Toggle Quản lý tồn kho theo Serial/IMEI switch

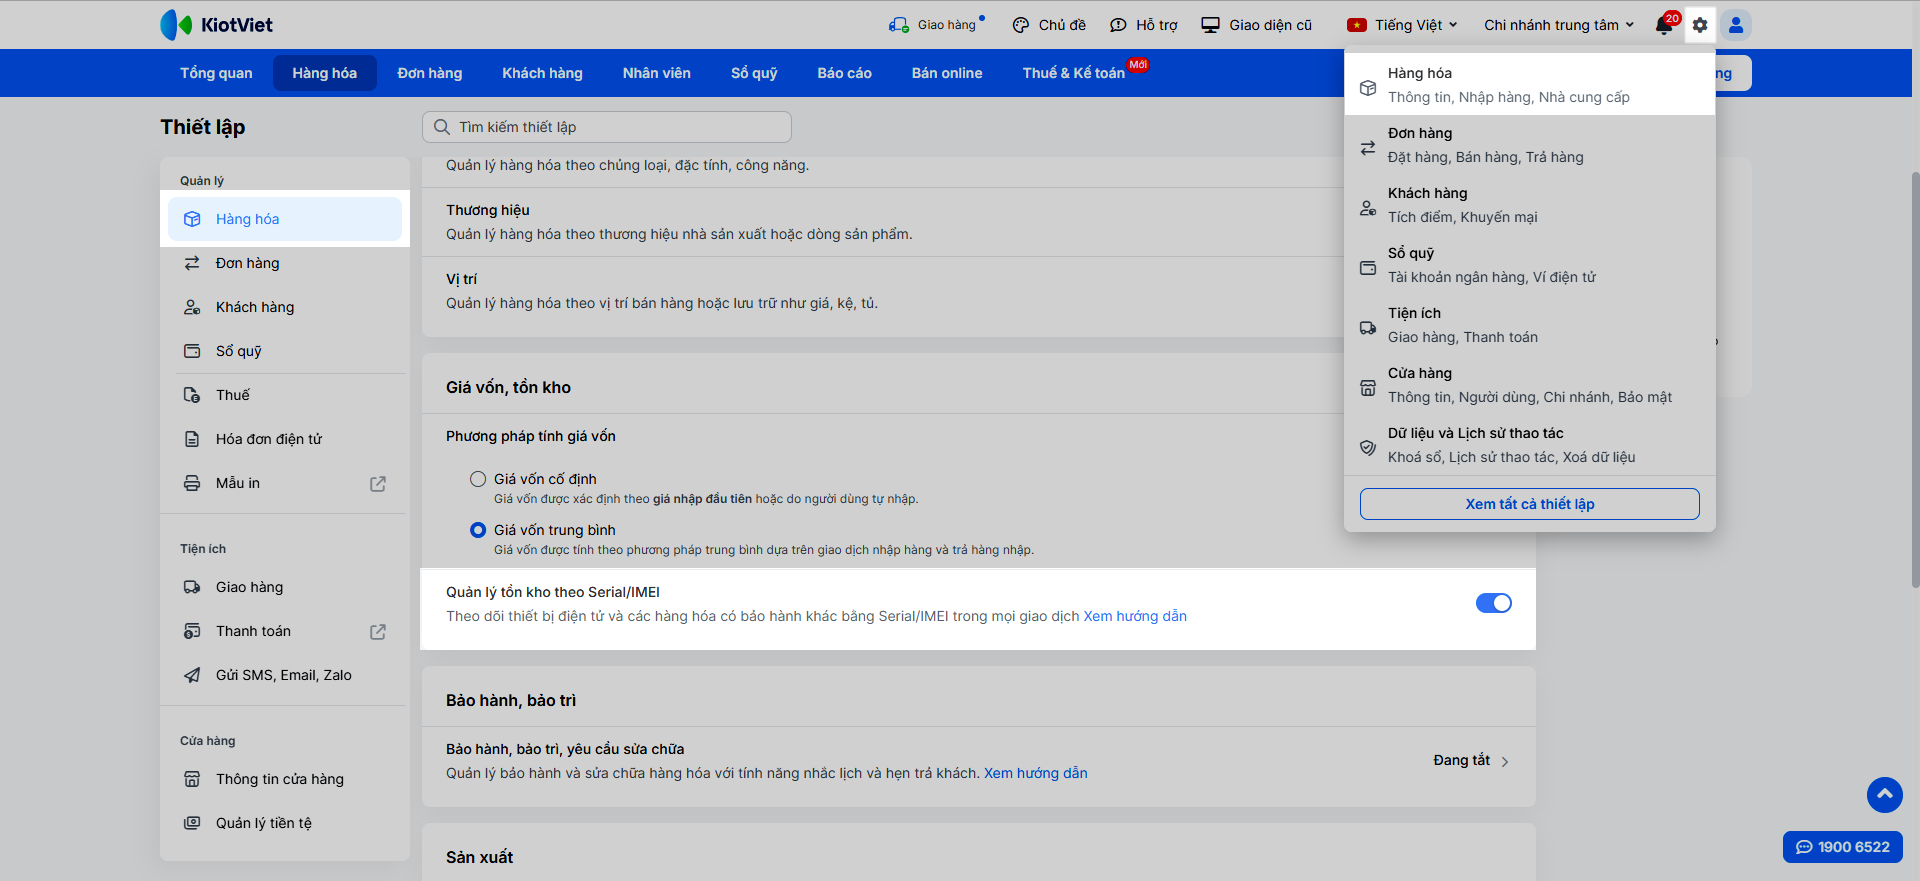coord(1494,603)
